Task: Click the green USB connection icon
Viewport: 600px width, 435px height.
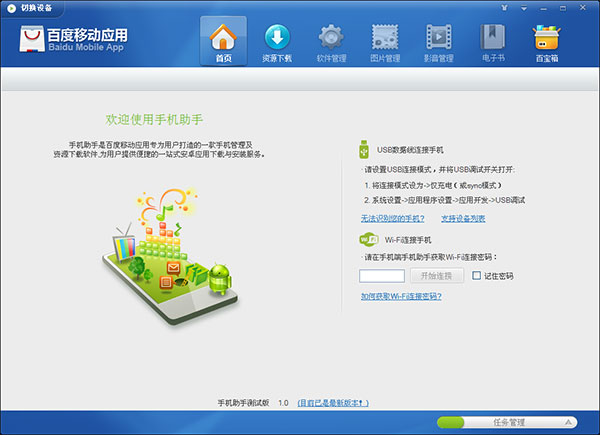Action: 364,150
